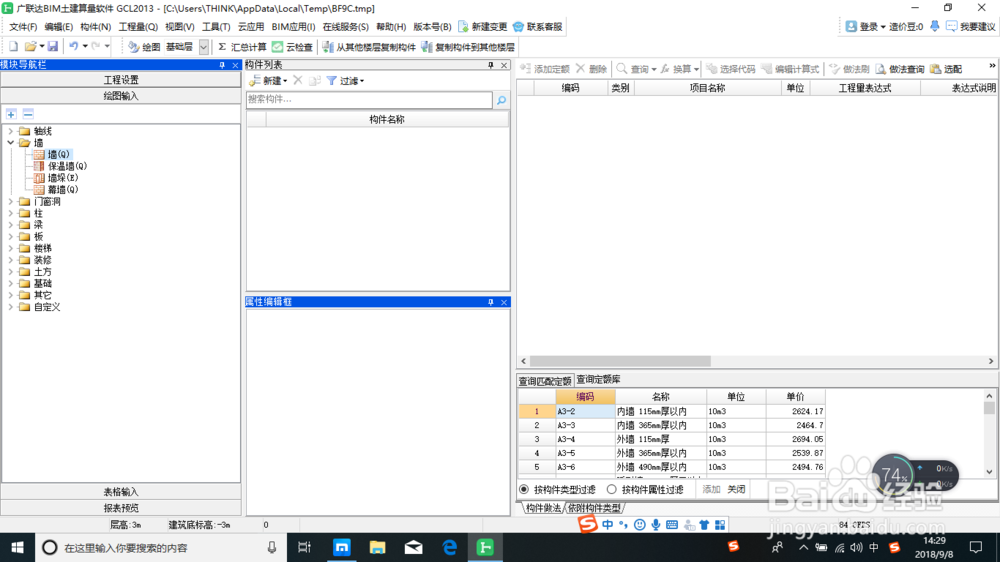Click the open folder toolbar icon
This screenshot has height=562, width=1000.
pos(30,47)
